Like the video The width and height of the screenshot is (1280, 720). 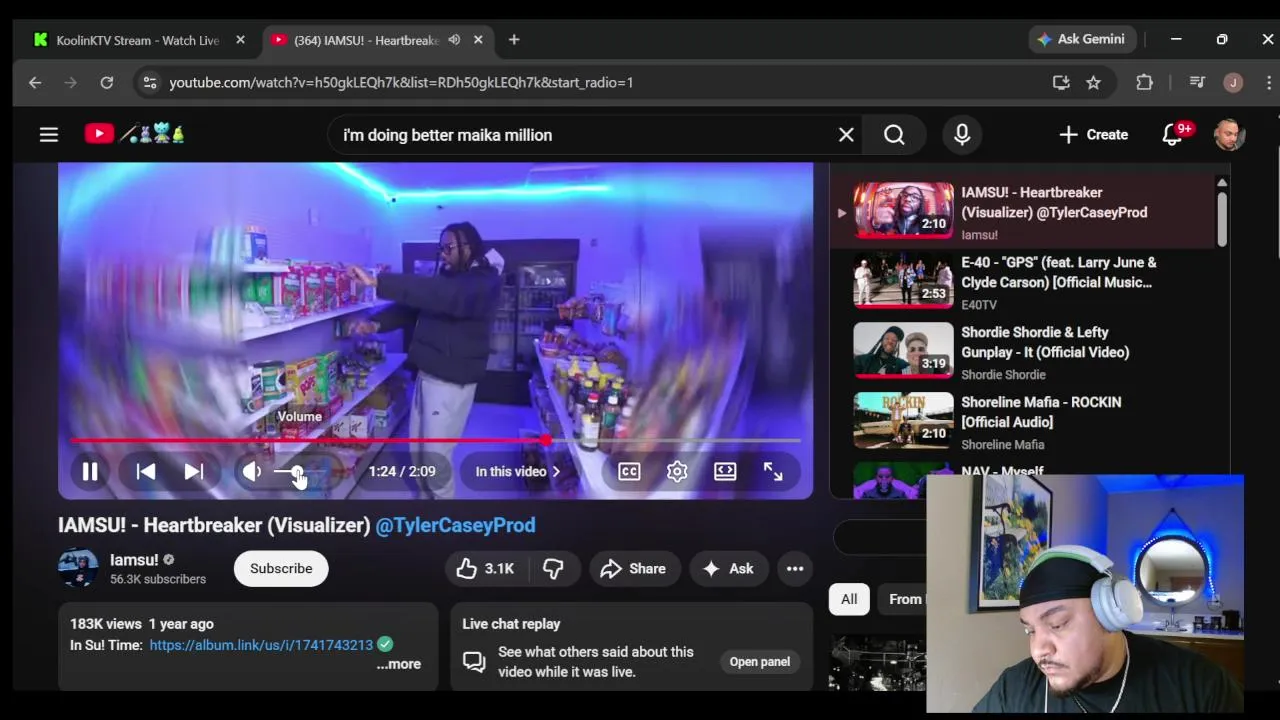point(484,568)
